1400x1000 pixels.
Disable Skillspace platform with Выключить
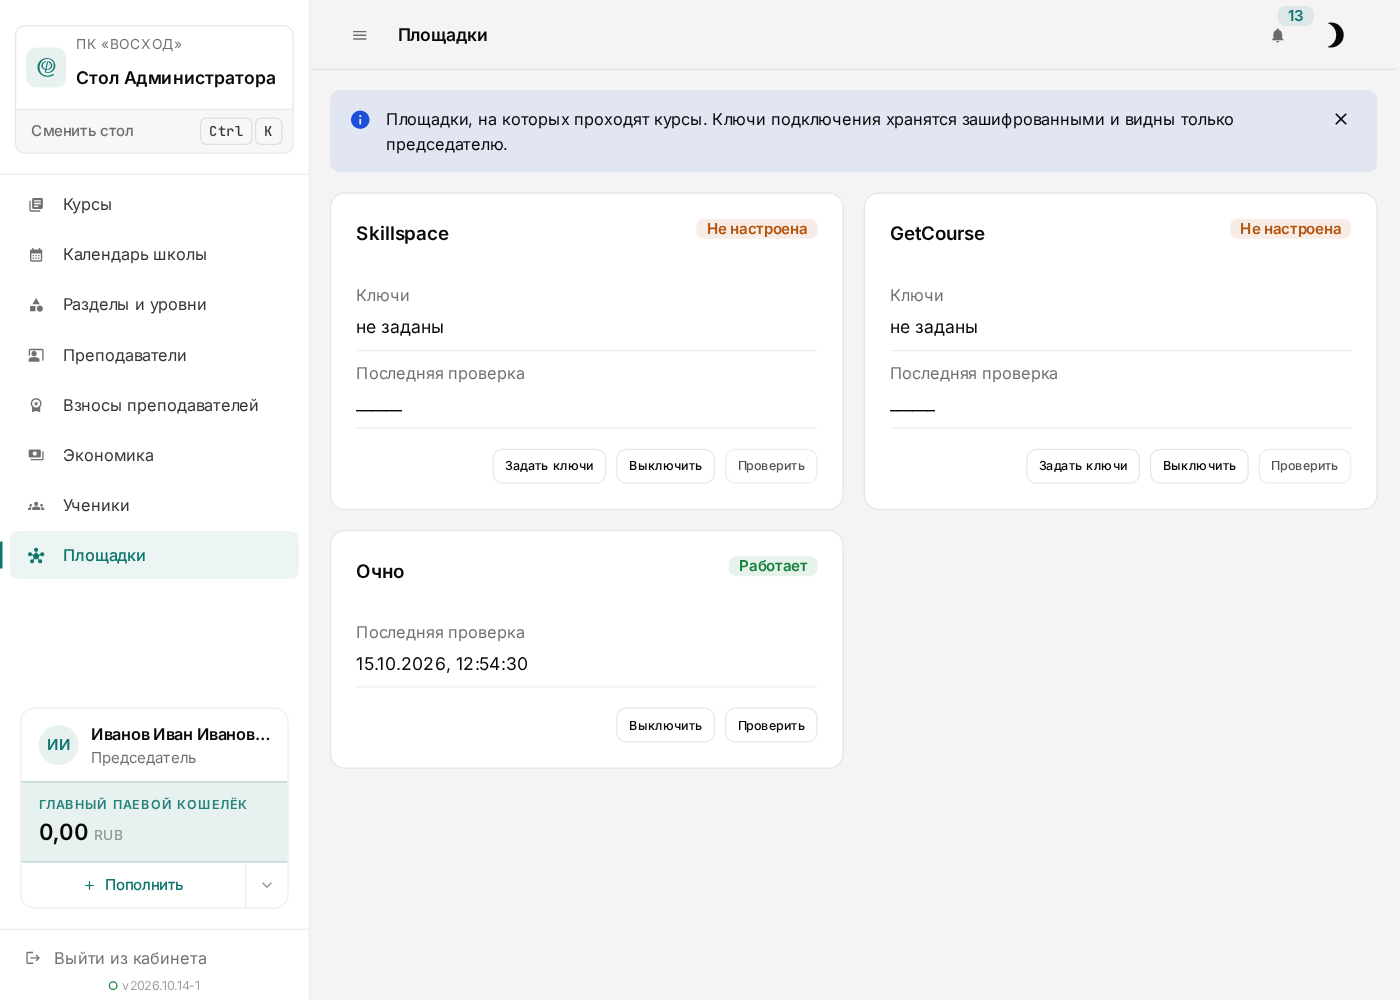click(665, 466)
